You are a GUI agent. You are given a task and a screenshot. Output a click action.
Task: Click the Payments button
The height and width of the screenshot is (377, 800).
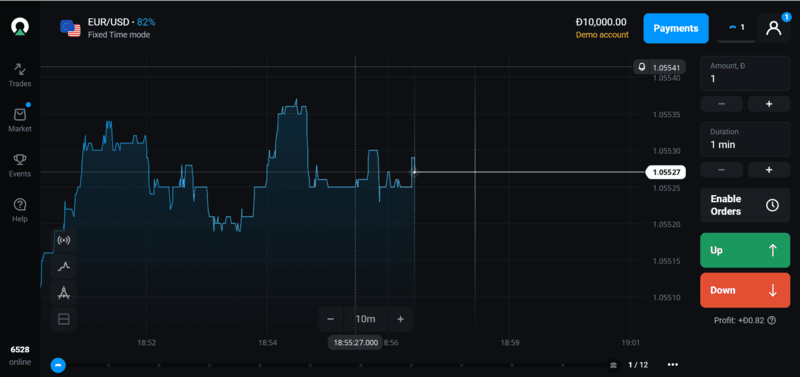point(676,29)
